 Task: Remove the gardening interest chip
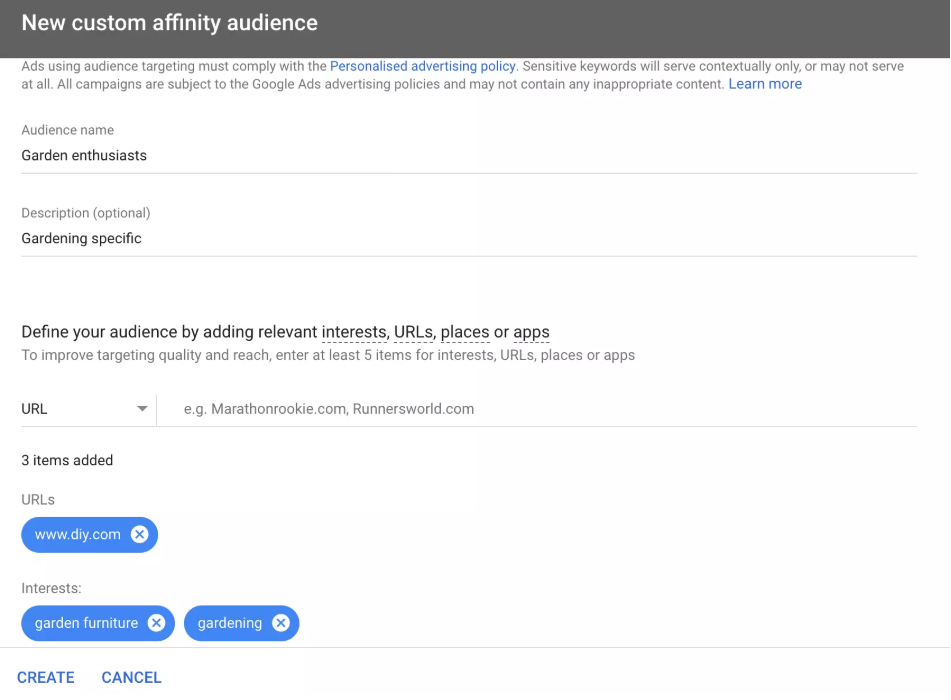coord(281,623)
